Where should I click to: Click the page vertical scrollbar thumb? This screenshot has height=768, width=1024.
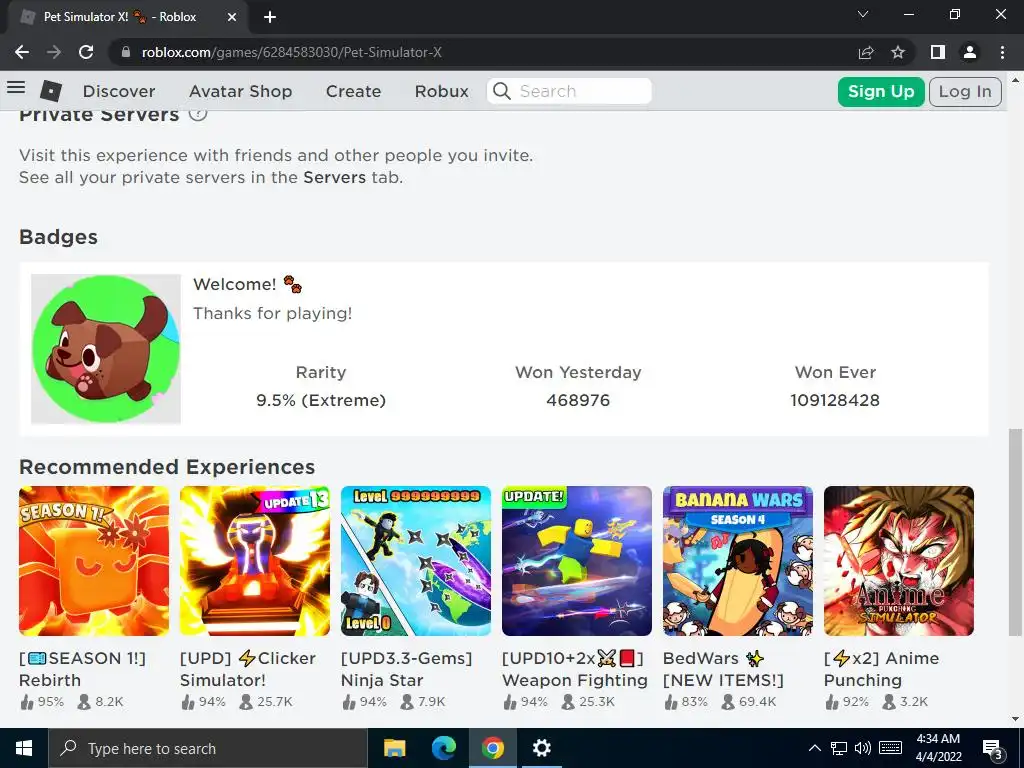point(1014,532)
